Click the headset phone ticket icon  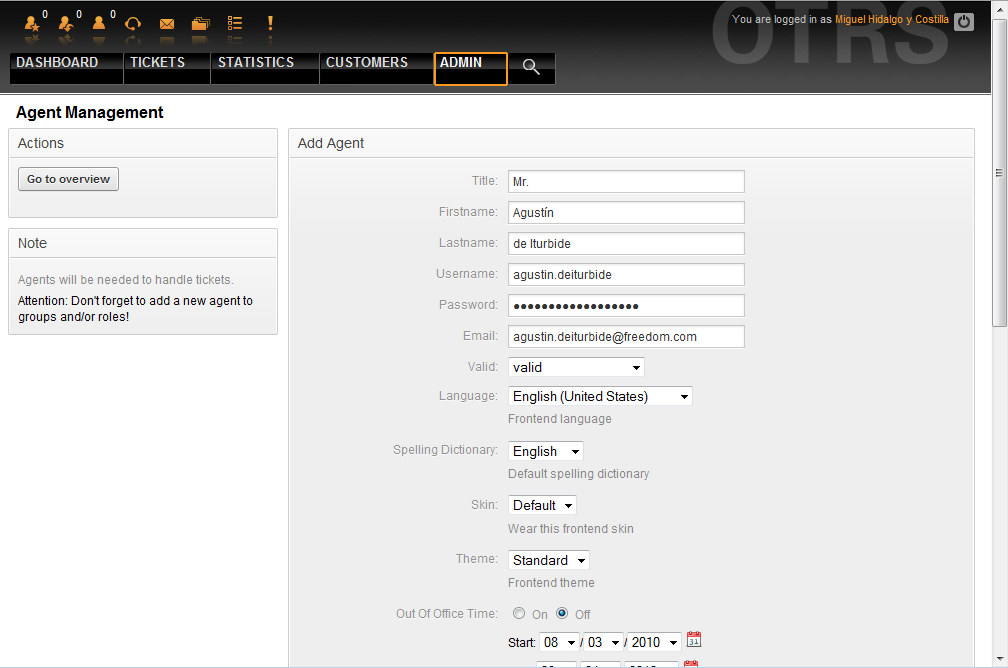133,23
